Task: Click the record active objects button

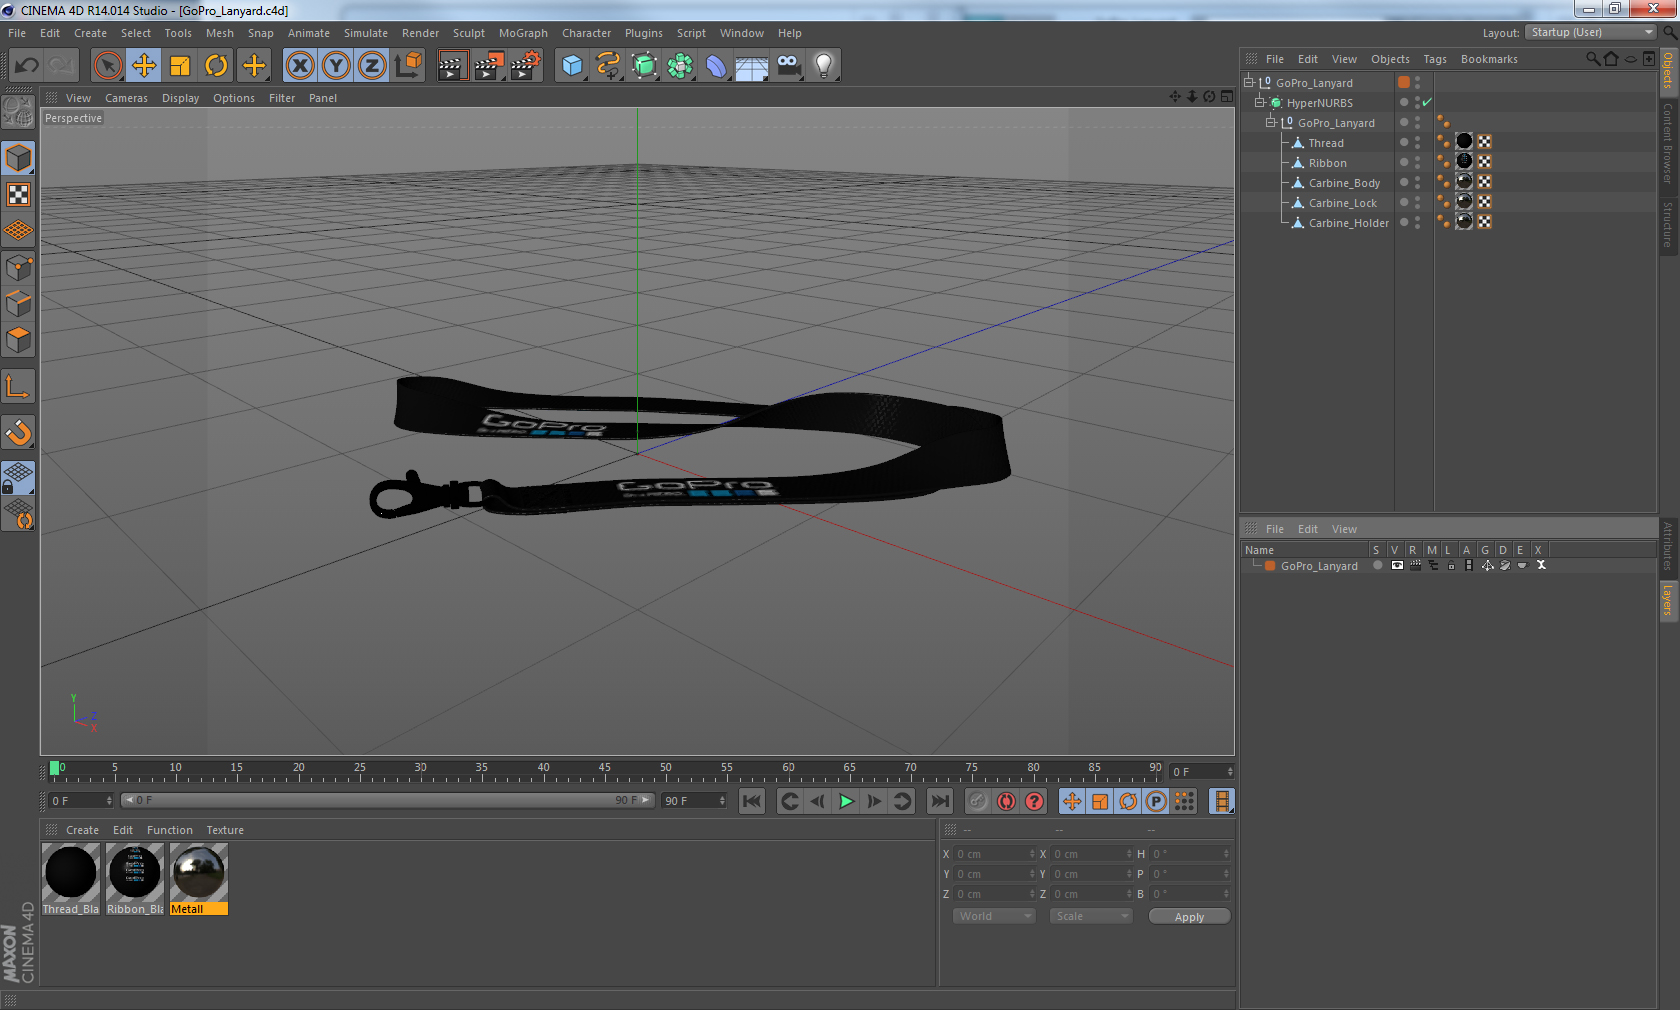Action: click(978, 801)
